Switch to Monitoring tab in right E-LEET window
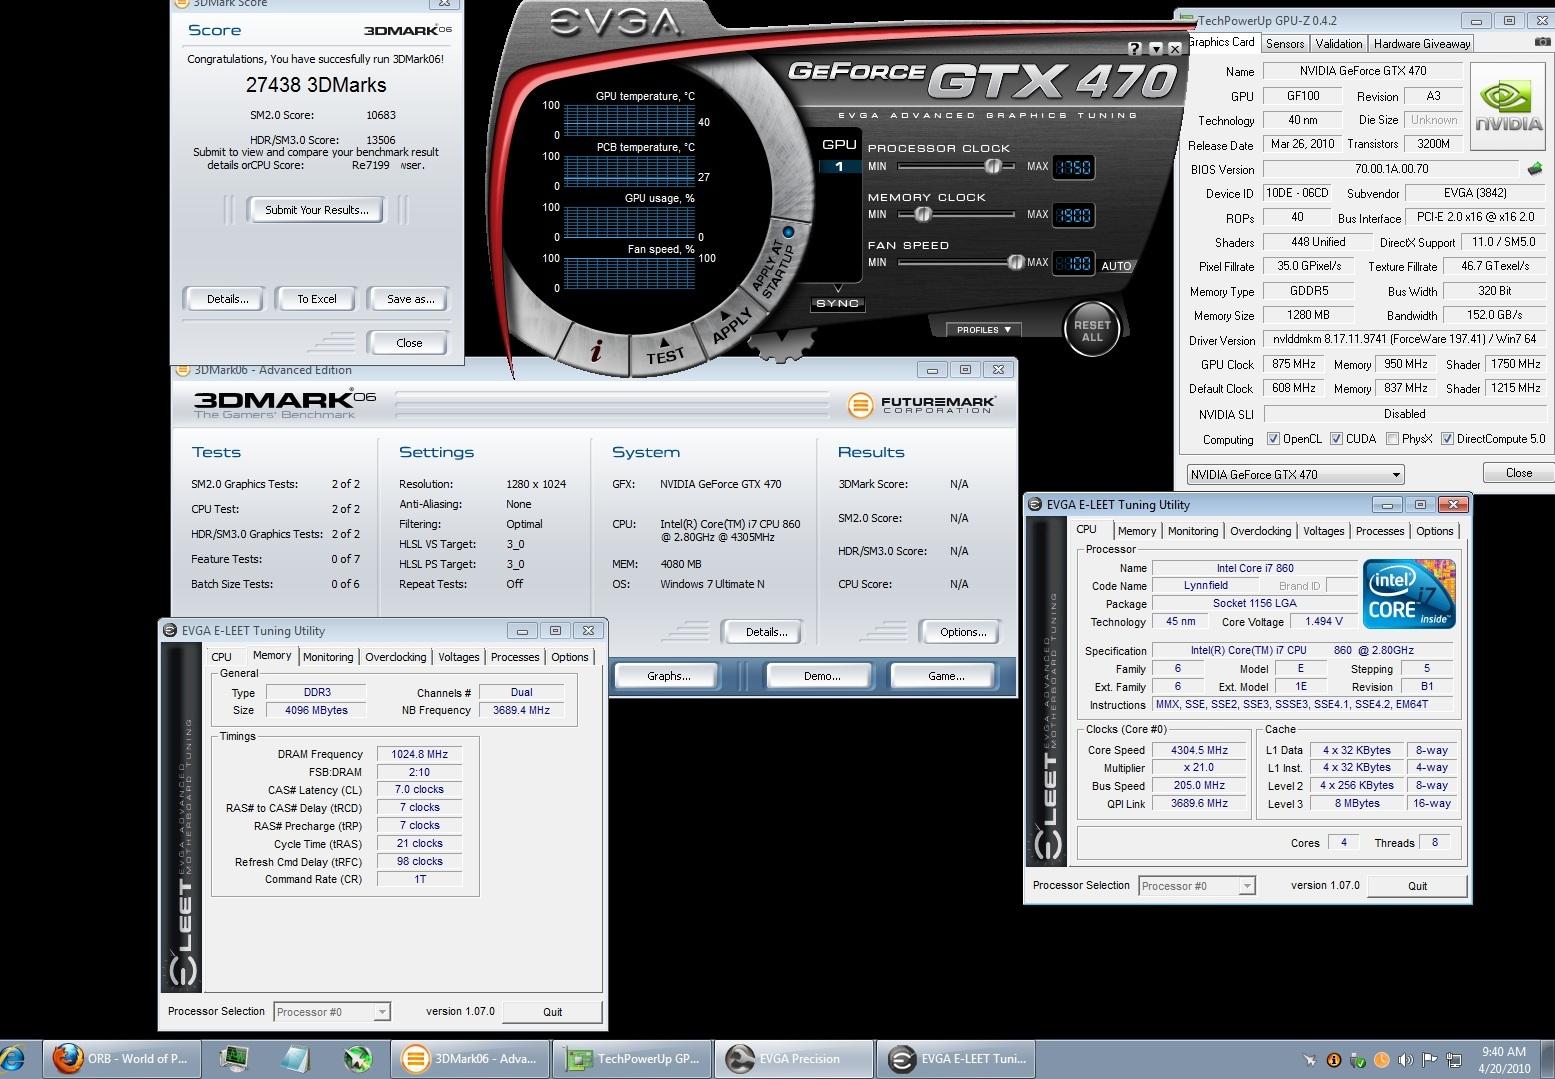Screen dimensions: 1555x1079 coord(1193,531)
